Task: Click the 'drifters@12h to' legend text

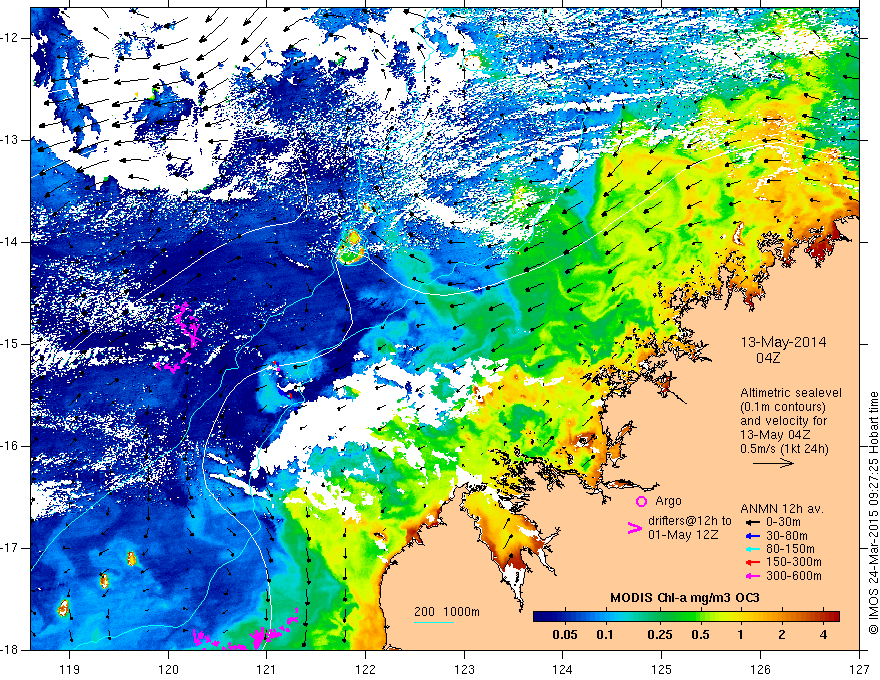Action: click(x=690, y=521)
